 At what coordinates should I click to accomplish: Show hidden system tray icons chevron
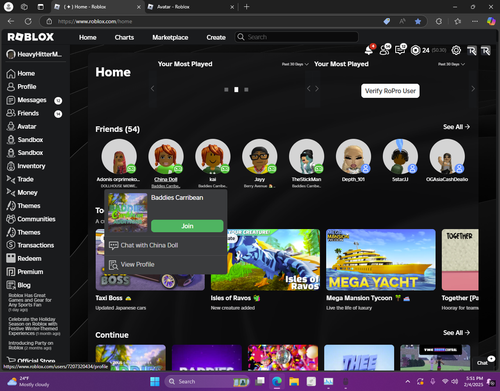point(407,381)
